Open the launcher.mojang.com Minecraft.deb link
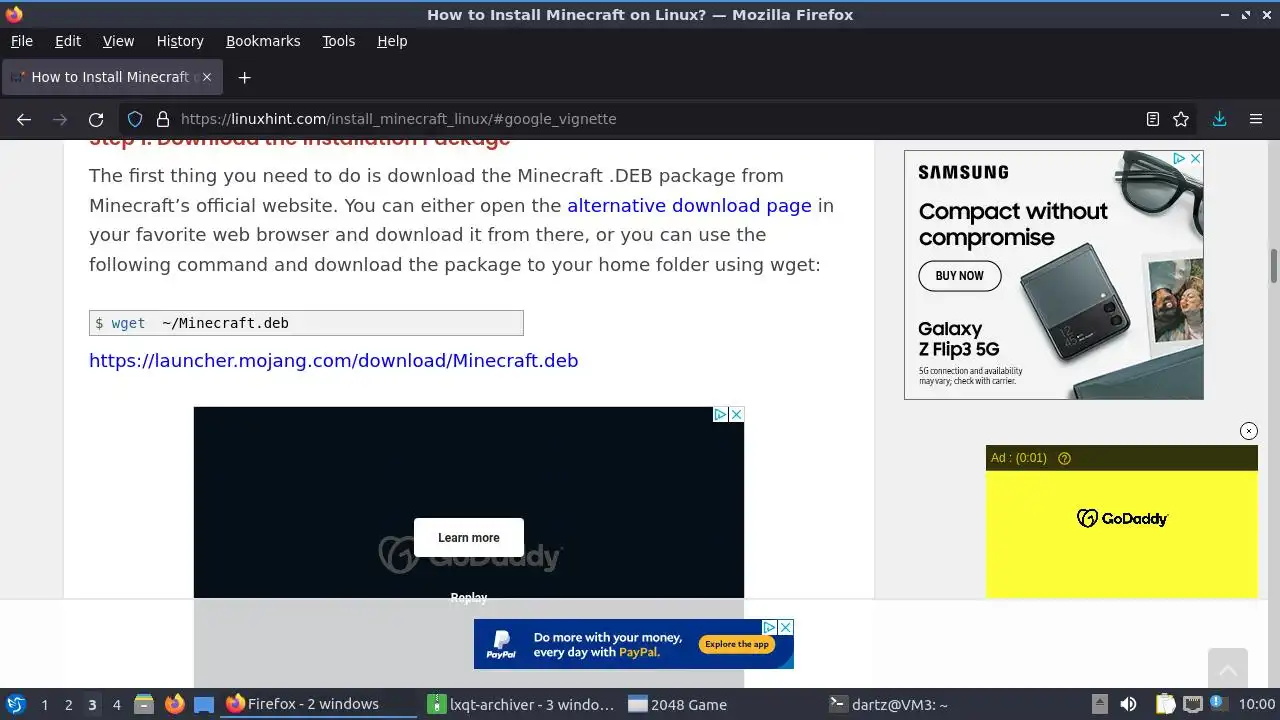The height and width of the screenshot is (720, 1280). [333, 360]
